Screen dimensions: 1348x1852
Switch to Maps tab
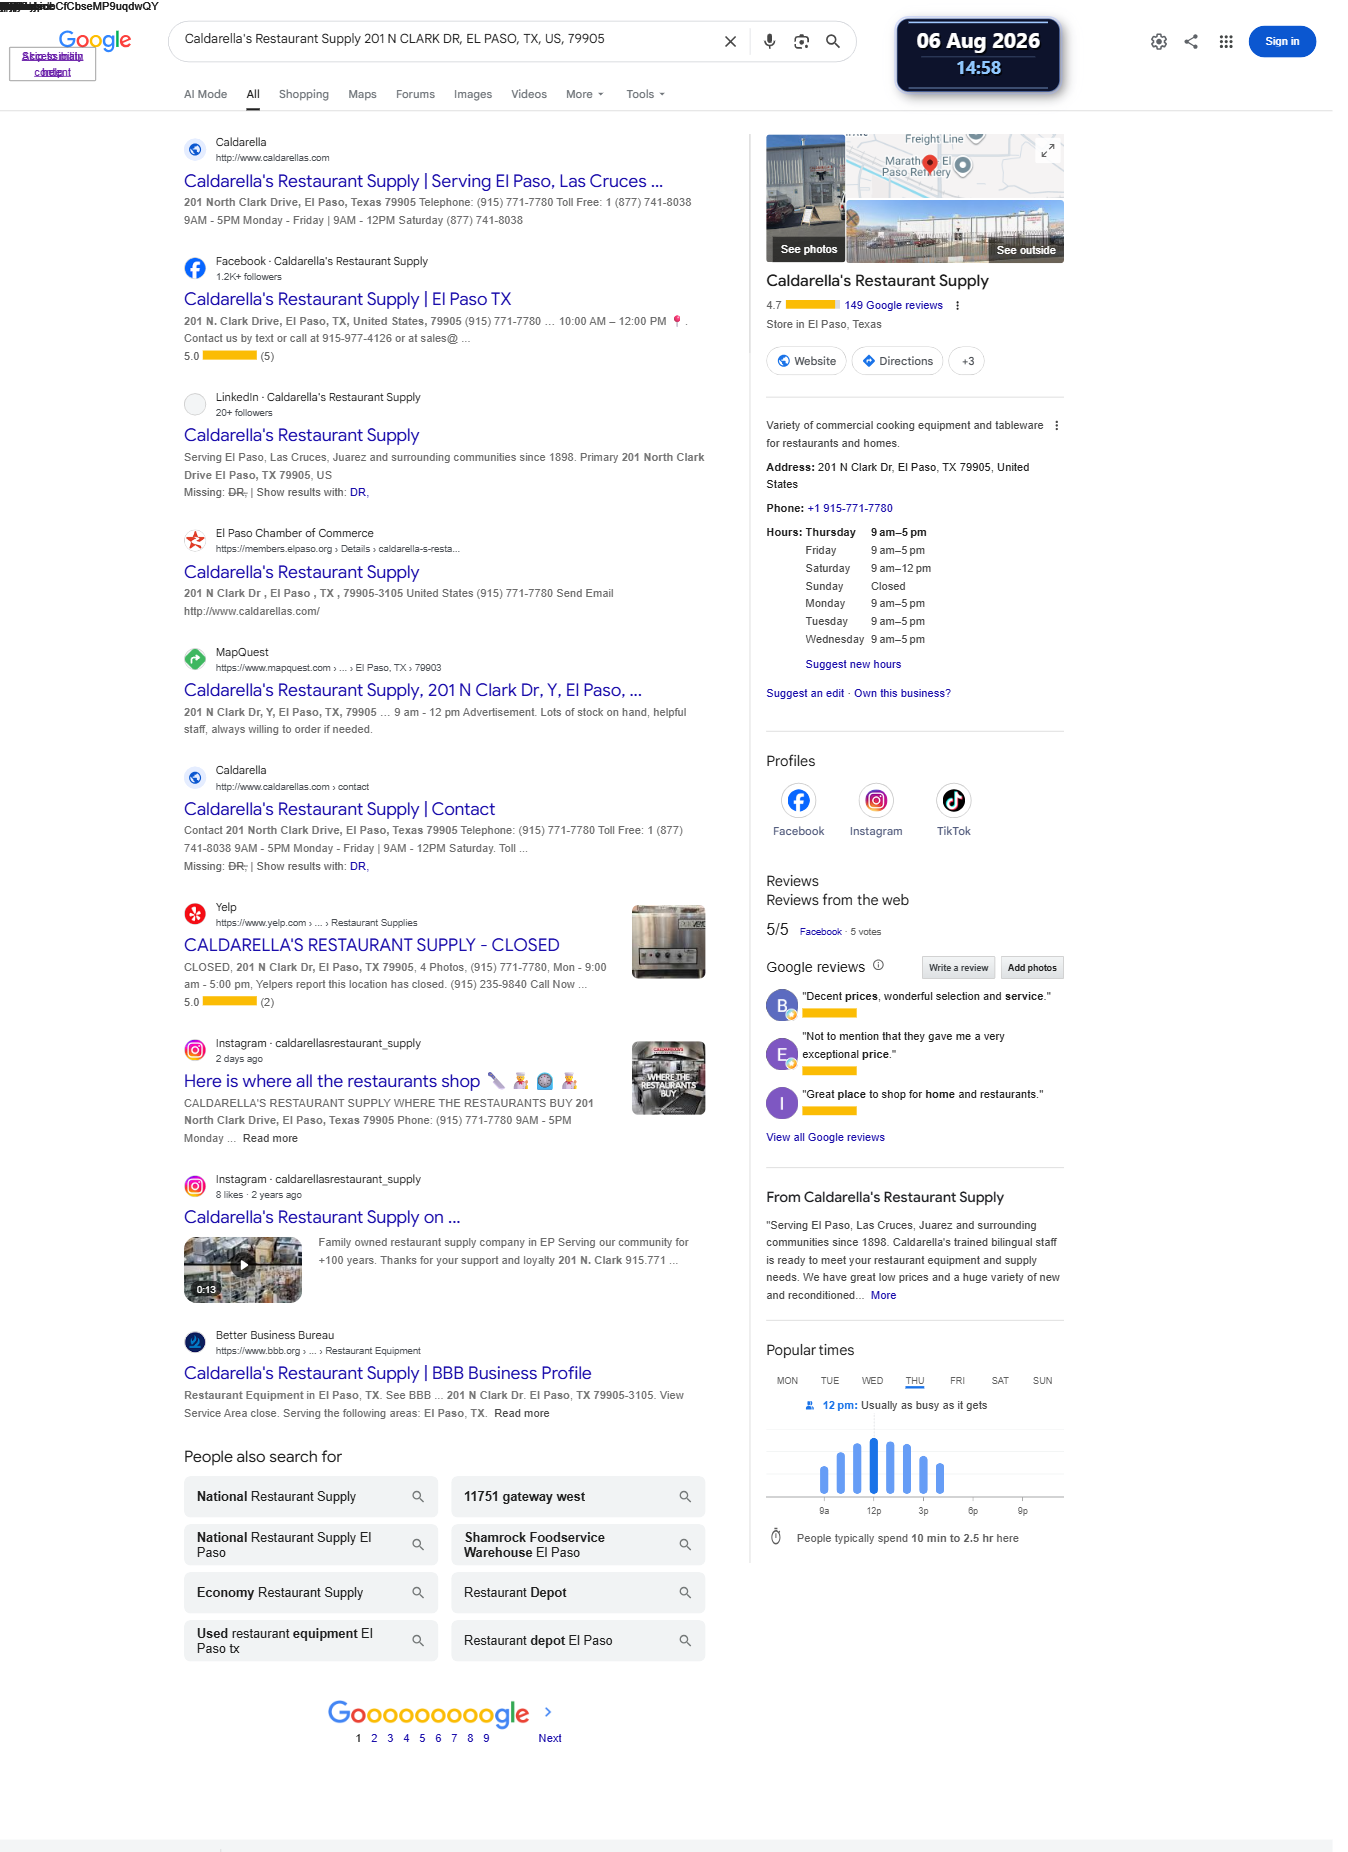tap(362, 95)
